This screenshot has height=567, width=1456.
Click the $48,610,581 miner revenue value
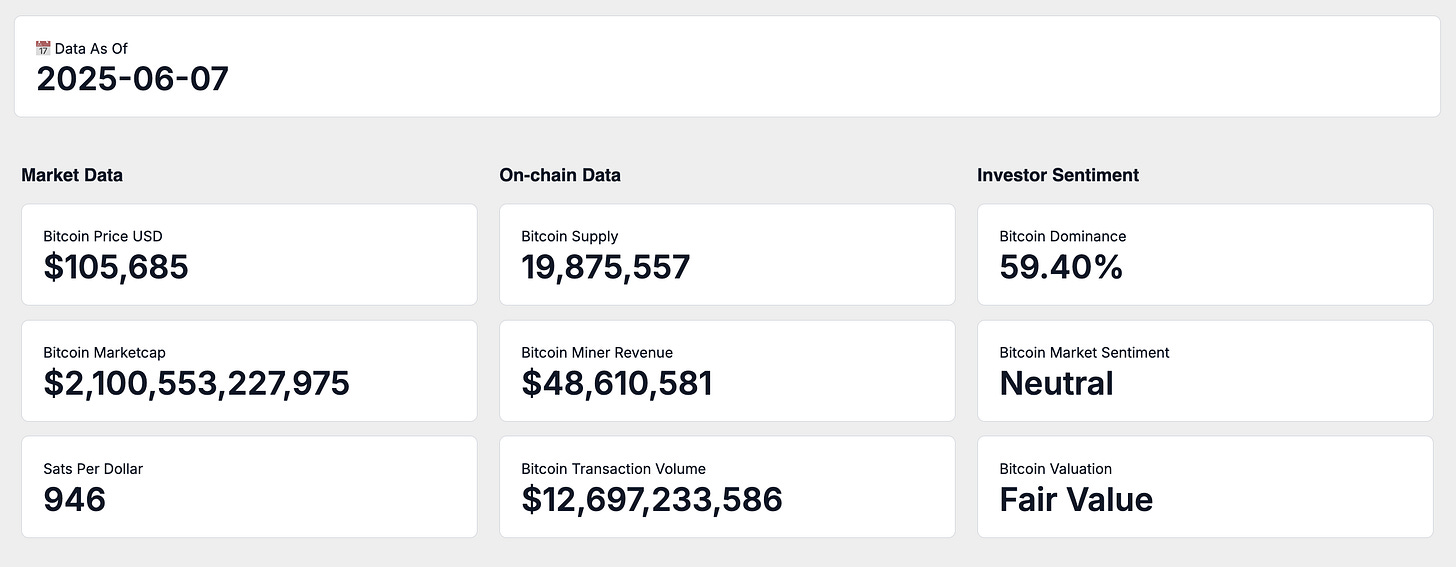tap(617, 384)
